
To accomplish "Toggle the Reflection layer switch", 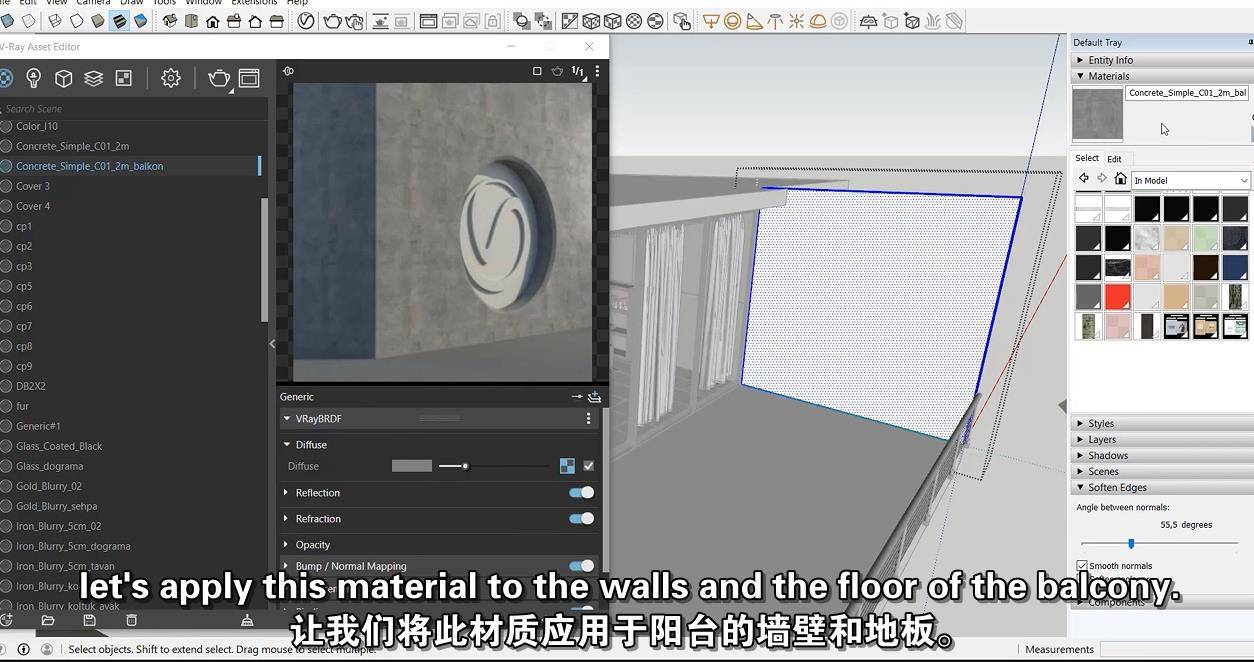I will [581, 492].
